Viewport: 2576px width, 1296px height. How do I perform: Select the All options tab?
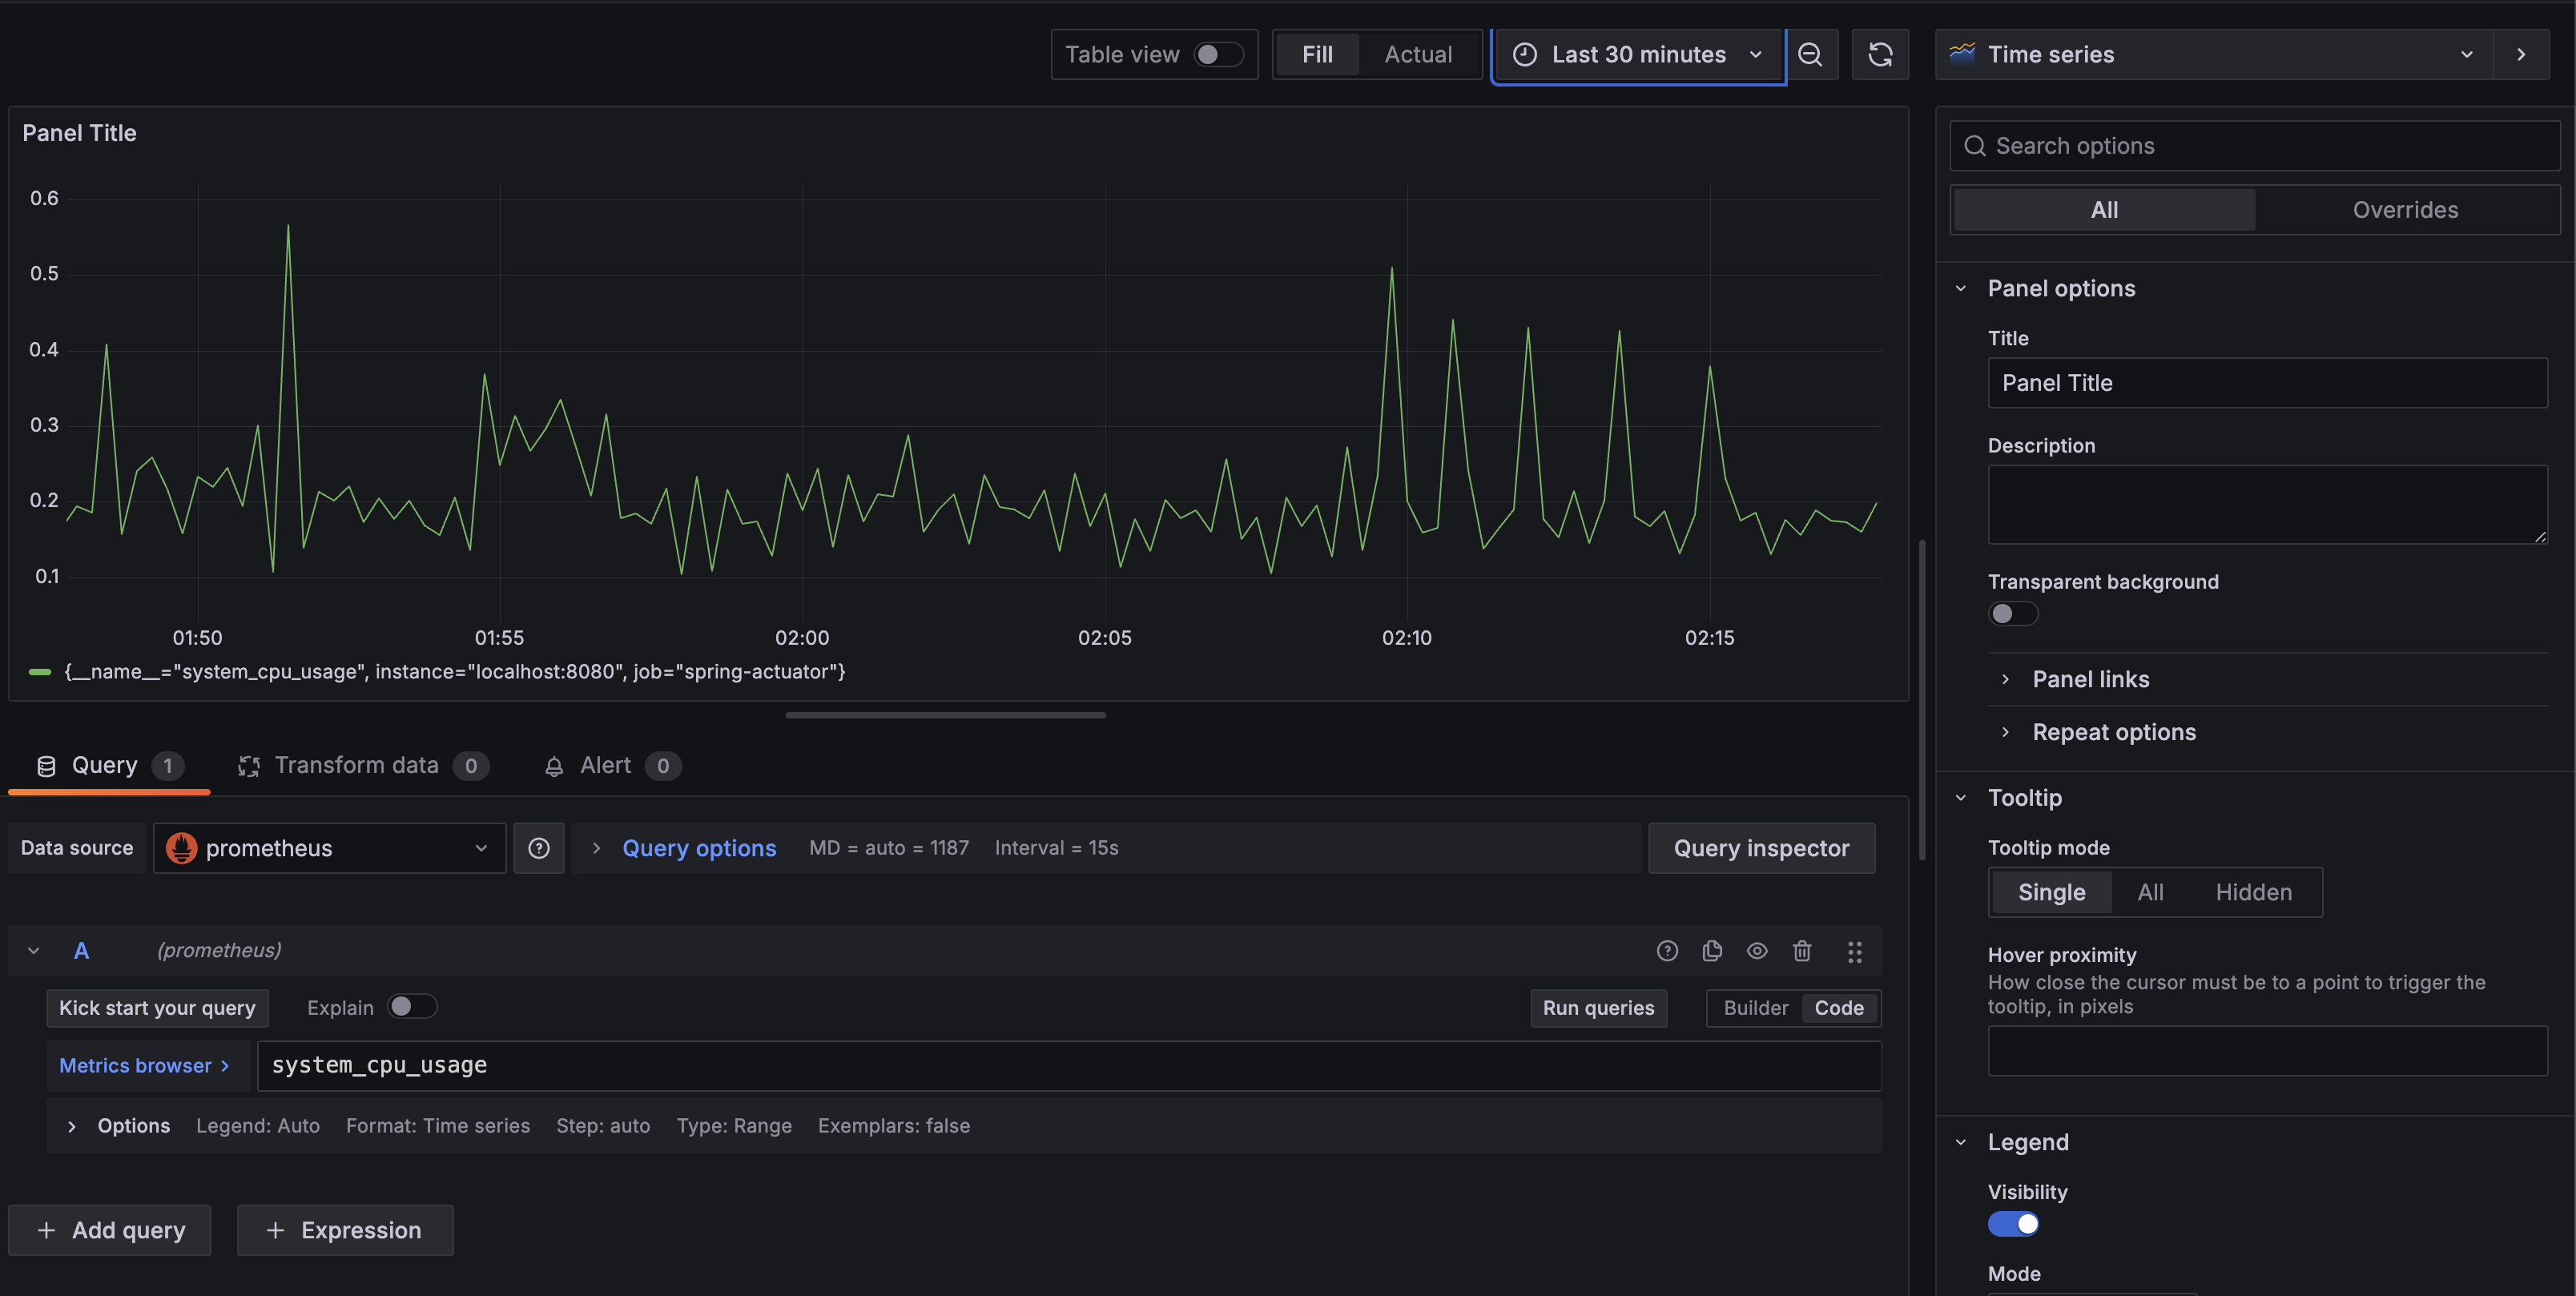point(2104,210)
